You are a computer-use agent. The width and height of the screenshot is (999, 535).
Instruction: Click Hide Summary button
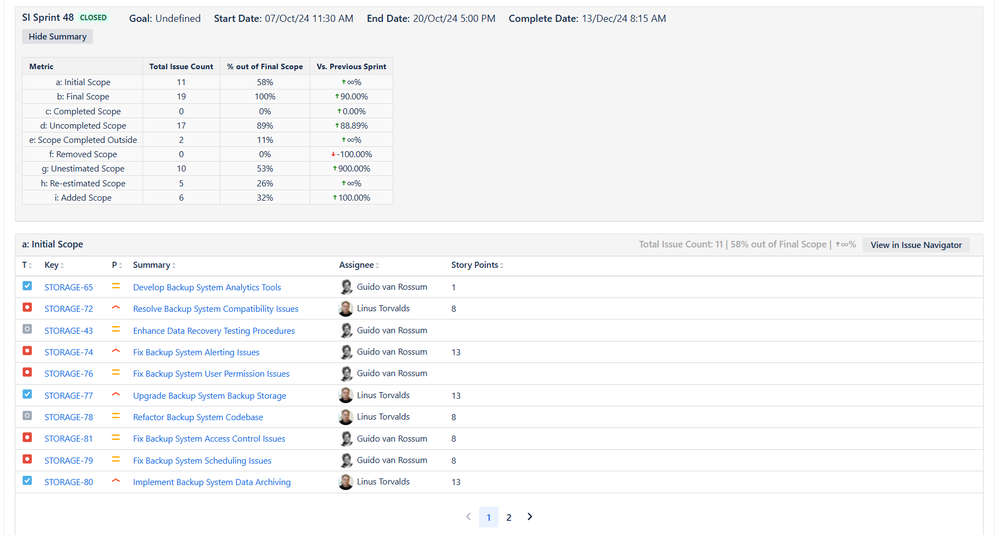[x=57, y=36]
